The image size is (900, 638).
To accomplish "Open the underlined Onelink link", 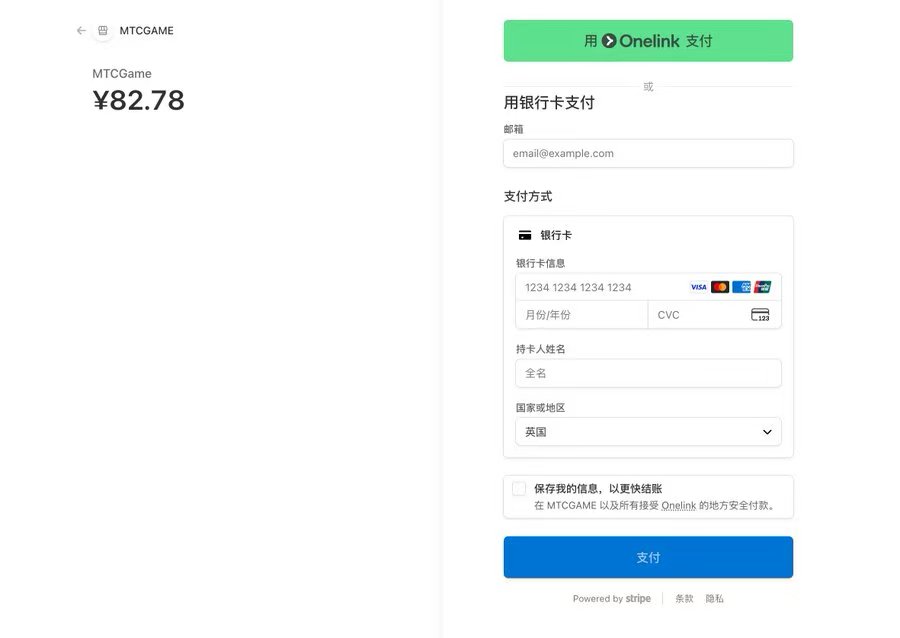I will (x=678, y=505).
